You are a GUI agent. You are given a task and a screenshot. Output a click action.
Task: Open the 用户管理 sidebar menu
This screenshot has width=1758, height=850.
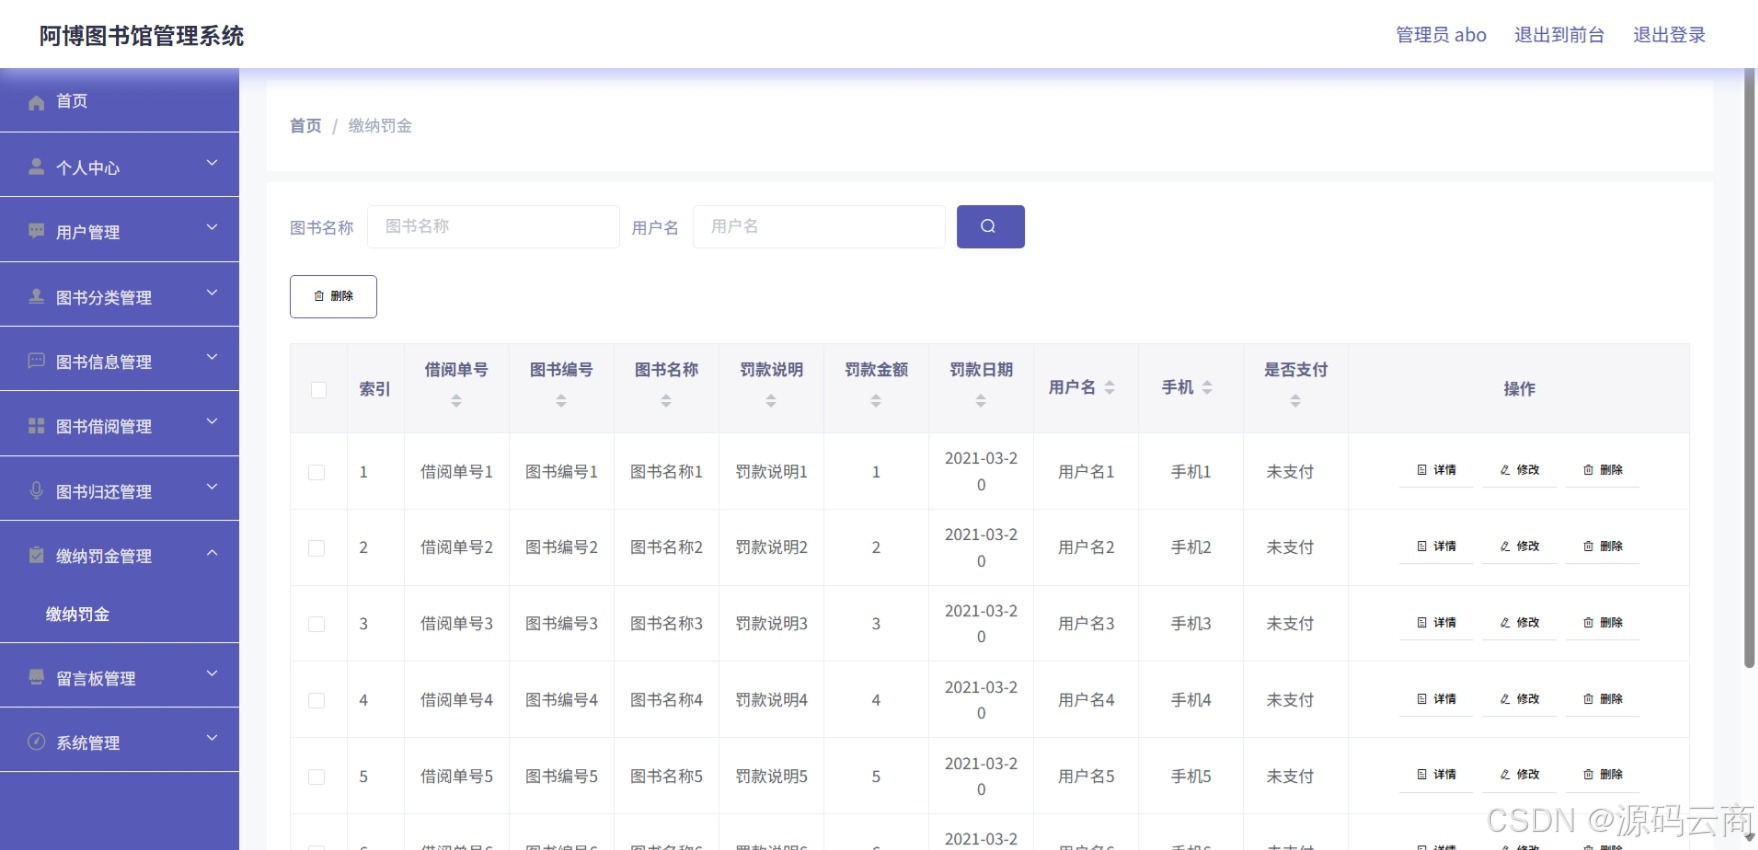pos(119,231)
